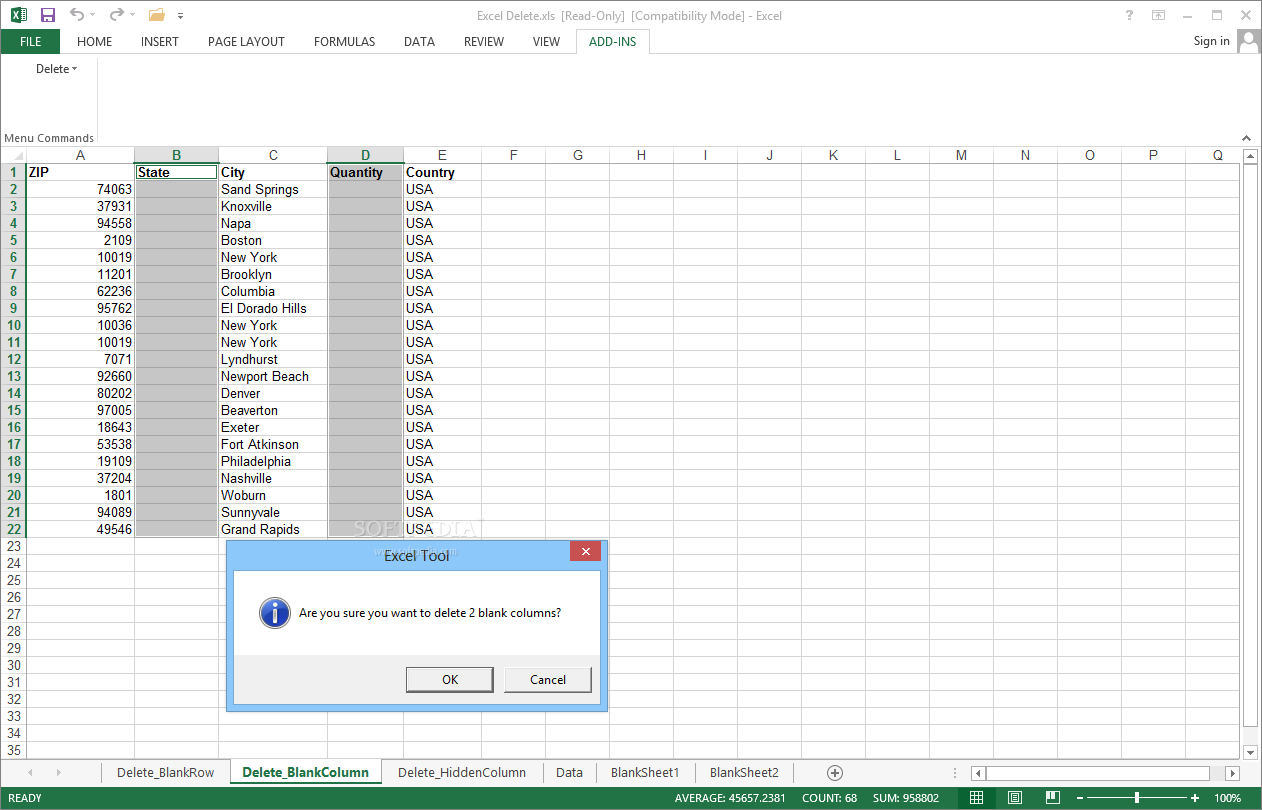
Task: Switch to the REVIEW ribbon tab
Action: click(x=484, y=42)
